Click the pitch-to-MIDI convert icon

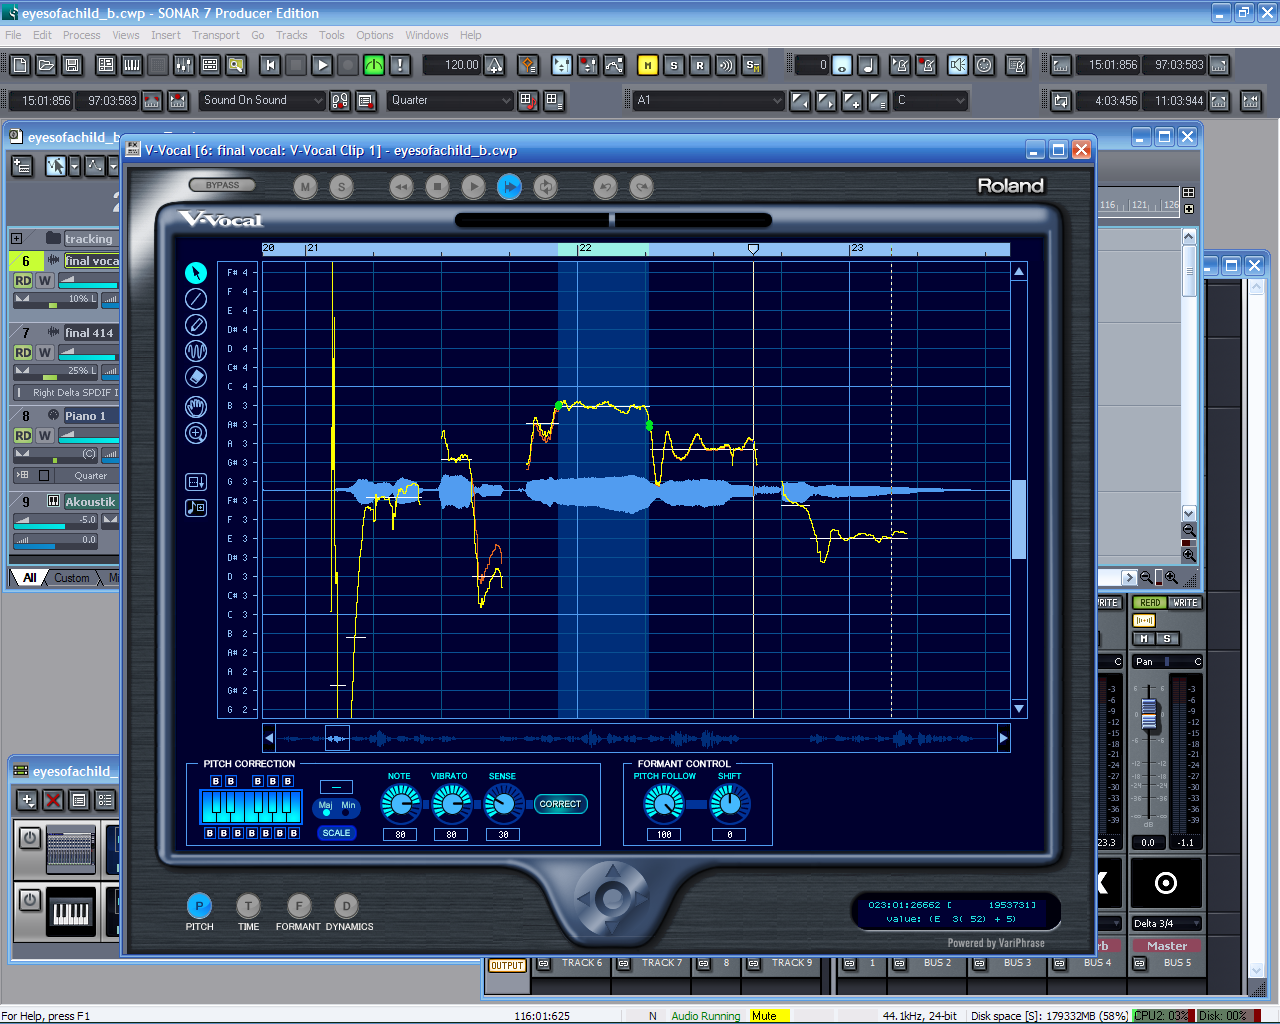[x=196, y=508]
